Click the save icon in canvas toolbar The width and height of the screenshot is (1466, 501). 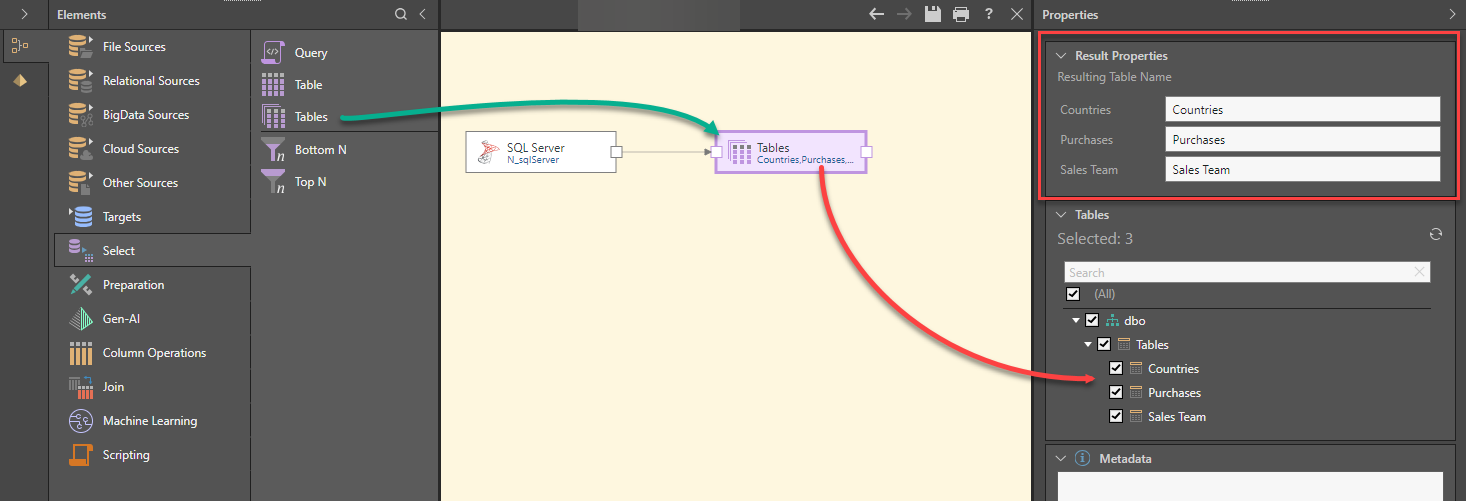[933, 14]
